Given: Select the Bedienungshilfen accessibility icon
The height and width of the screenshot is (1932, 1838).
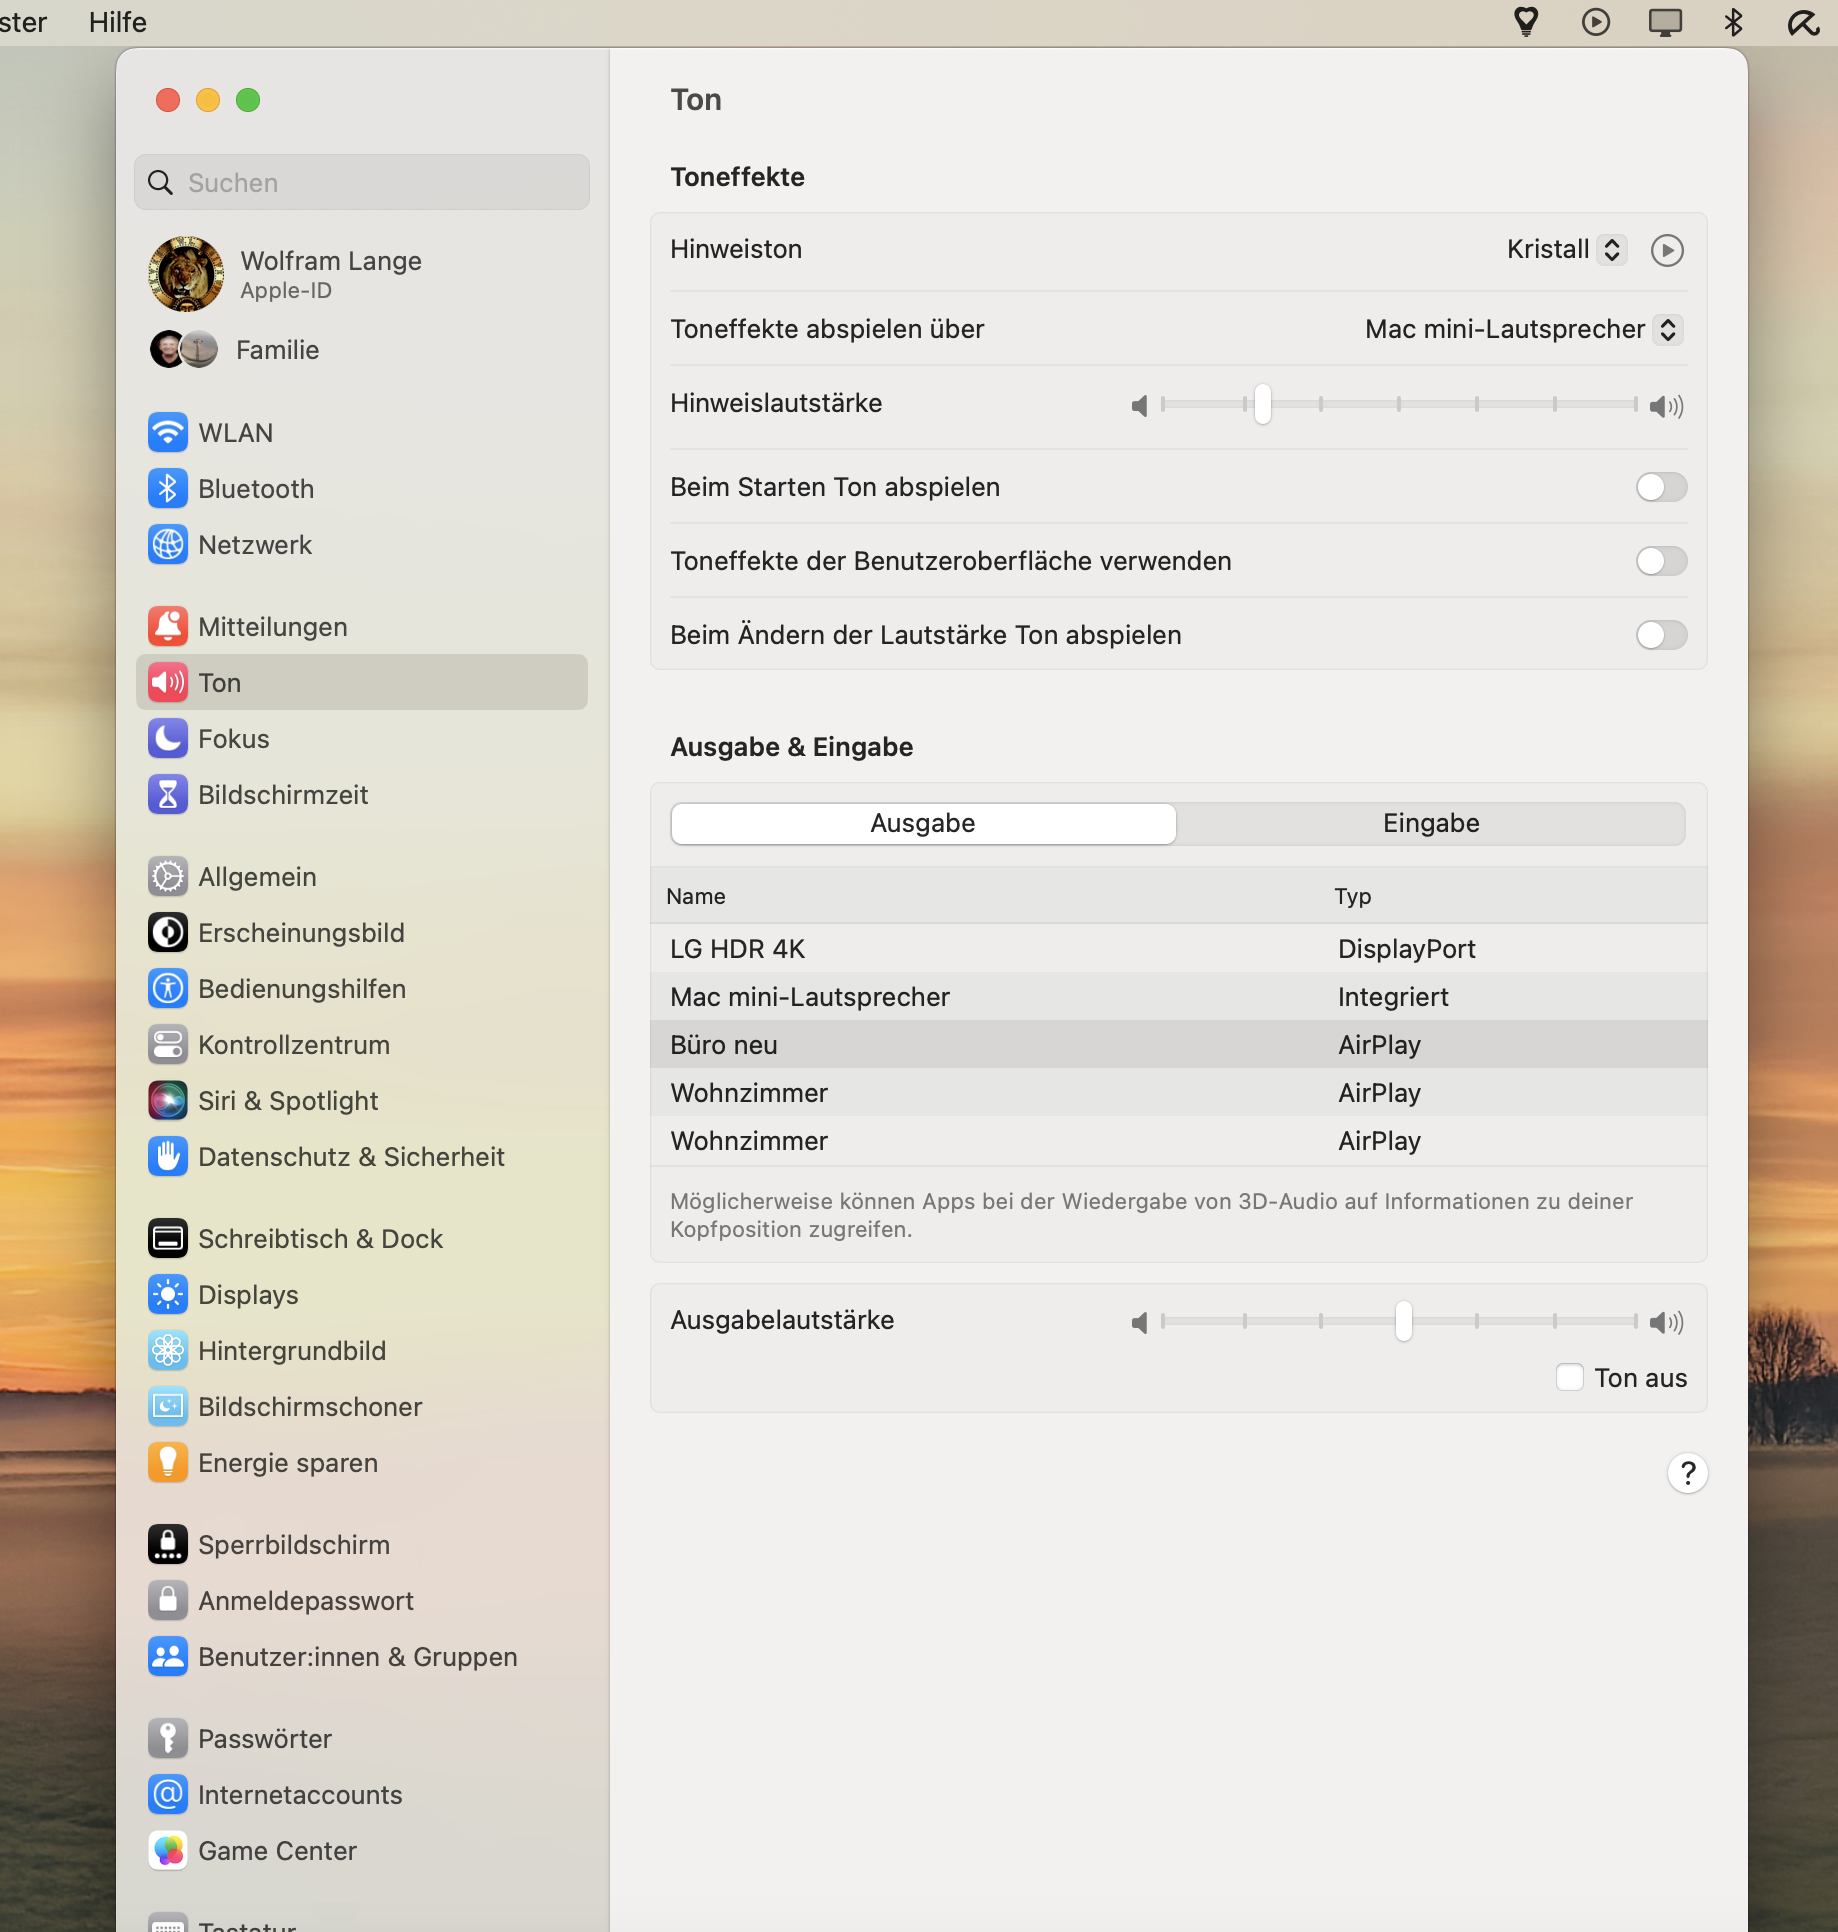Looking at the screenshot, I should (168, 988).
